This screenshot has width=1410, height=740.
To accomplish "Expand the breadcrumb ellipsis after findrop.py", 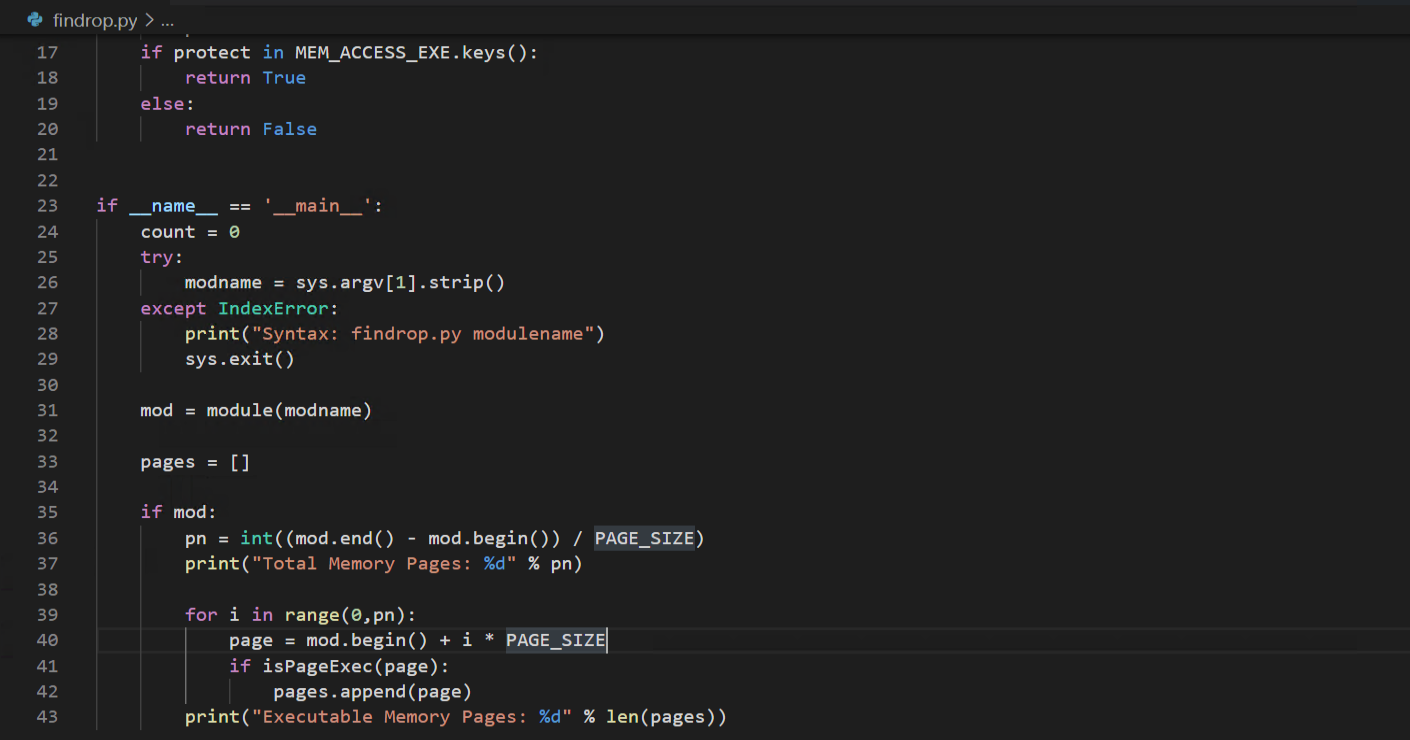I will [x=168, y=20].
